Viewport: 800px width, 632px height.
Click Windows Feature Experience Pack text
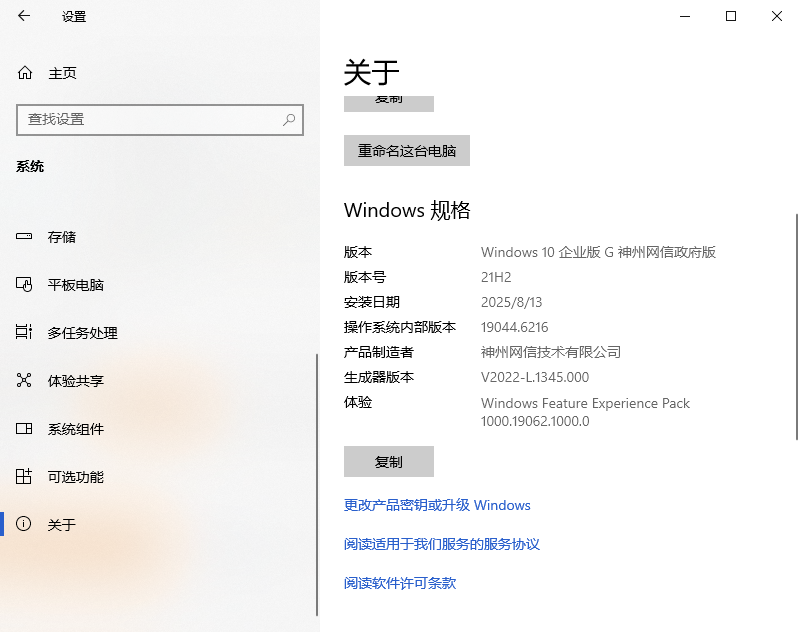(x=585, y=403)
